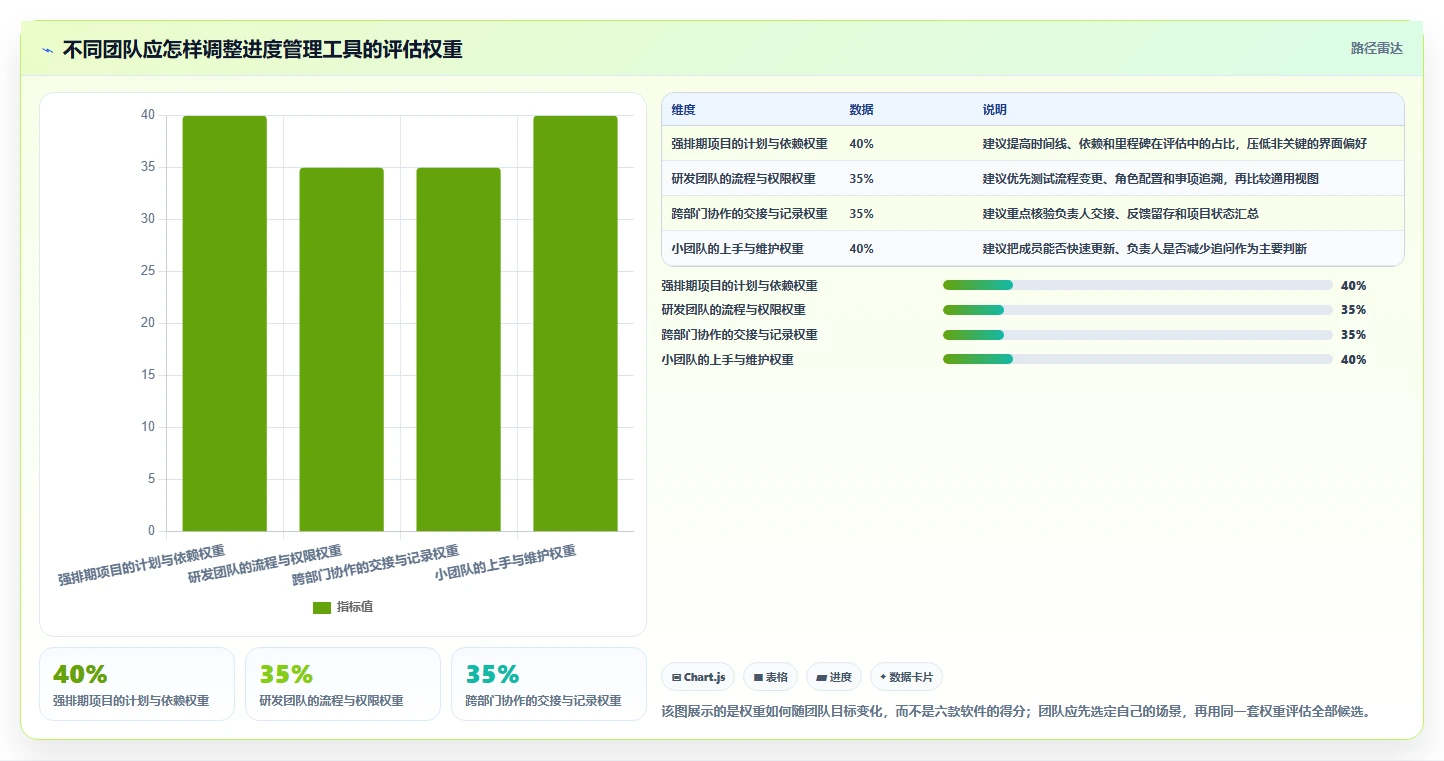1444x761 pixels.
Task: Click the description starting 建议重点核验负责人交接
Action: click(x=1121, y=213)
